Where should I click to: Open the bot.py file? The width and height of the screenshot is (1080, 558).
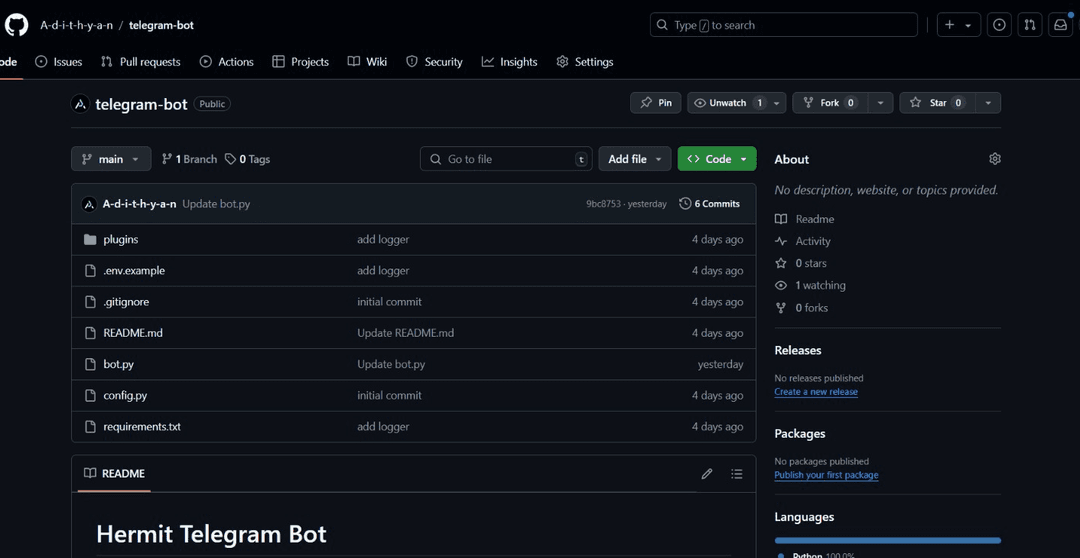coord(118,364)
